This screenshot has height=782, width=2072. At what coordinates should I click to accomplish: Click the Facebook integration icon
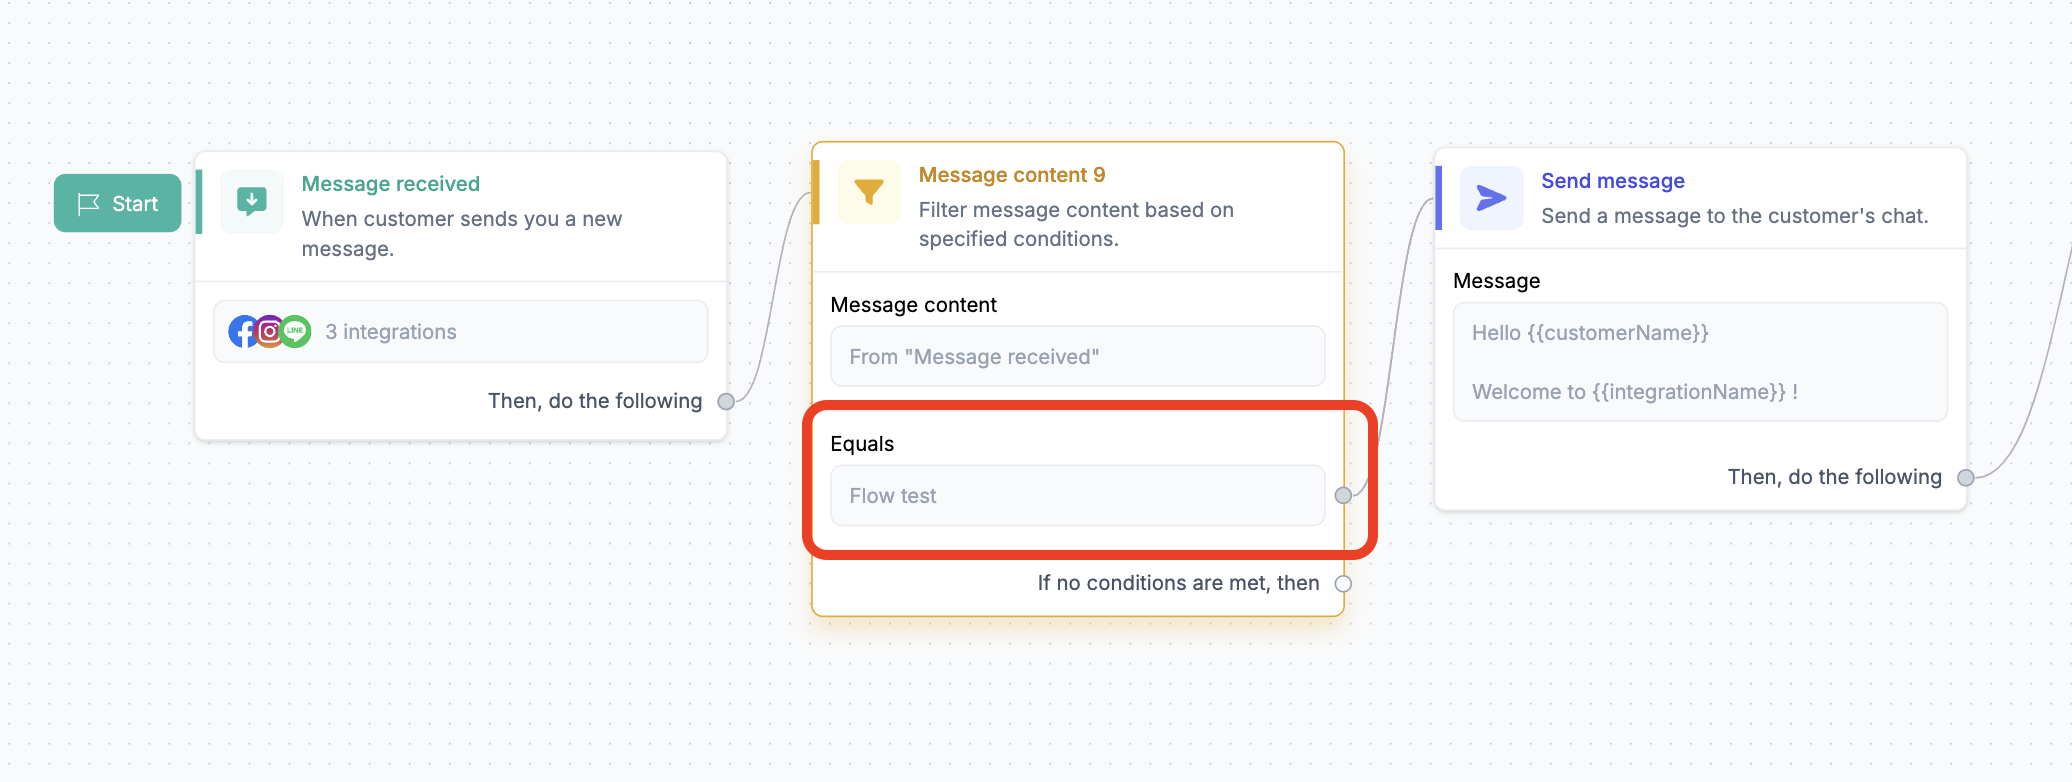(243, 331)
